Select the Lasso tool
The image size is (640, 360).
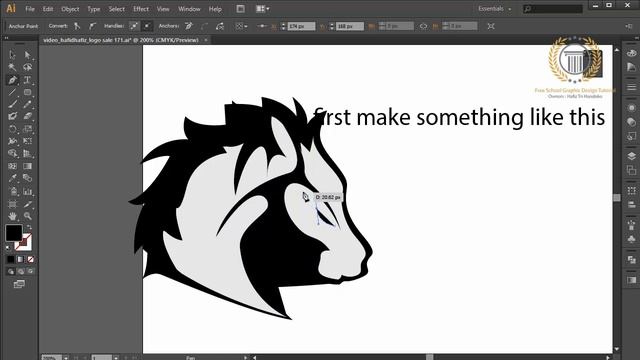pyautogui.click(x=27, y=67)
